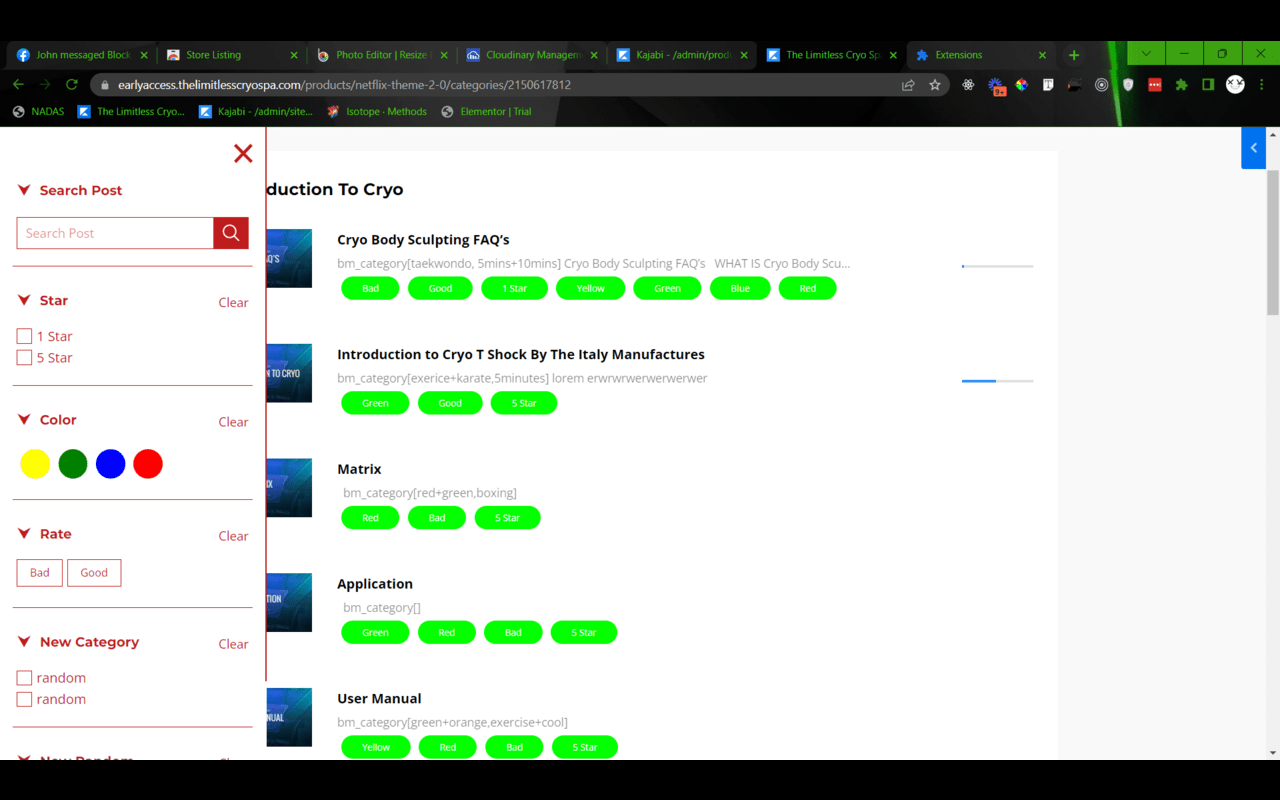Viewport: 1280px width, 800px height.
Task: Switch to Photo Editor tab
Action: [x=381, y=55]
